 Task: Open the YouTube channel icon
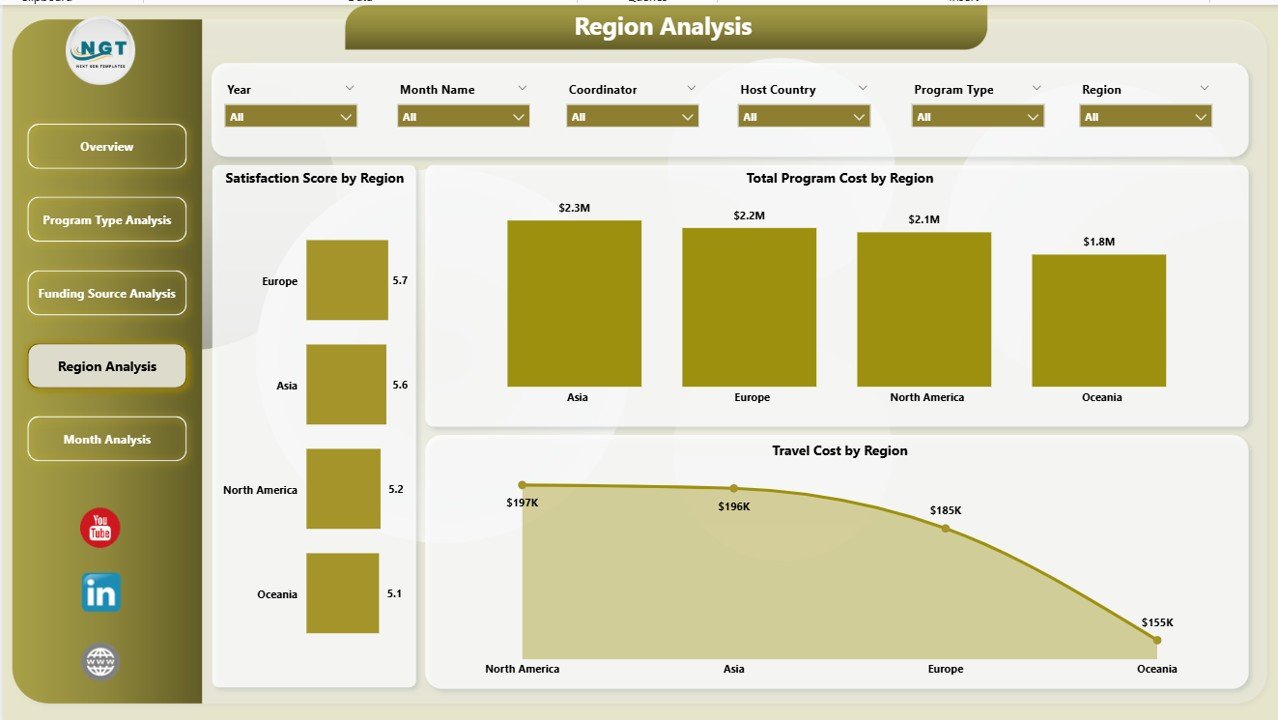point(99,528)
